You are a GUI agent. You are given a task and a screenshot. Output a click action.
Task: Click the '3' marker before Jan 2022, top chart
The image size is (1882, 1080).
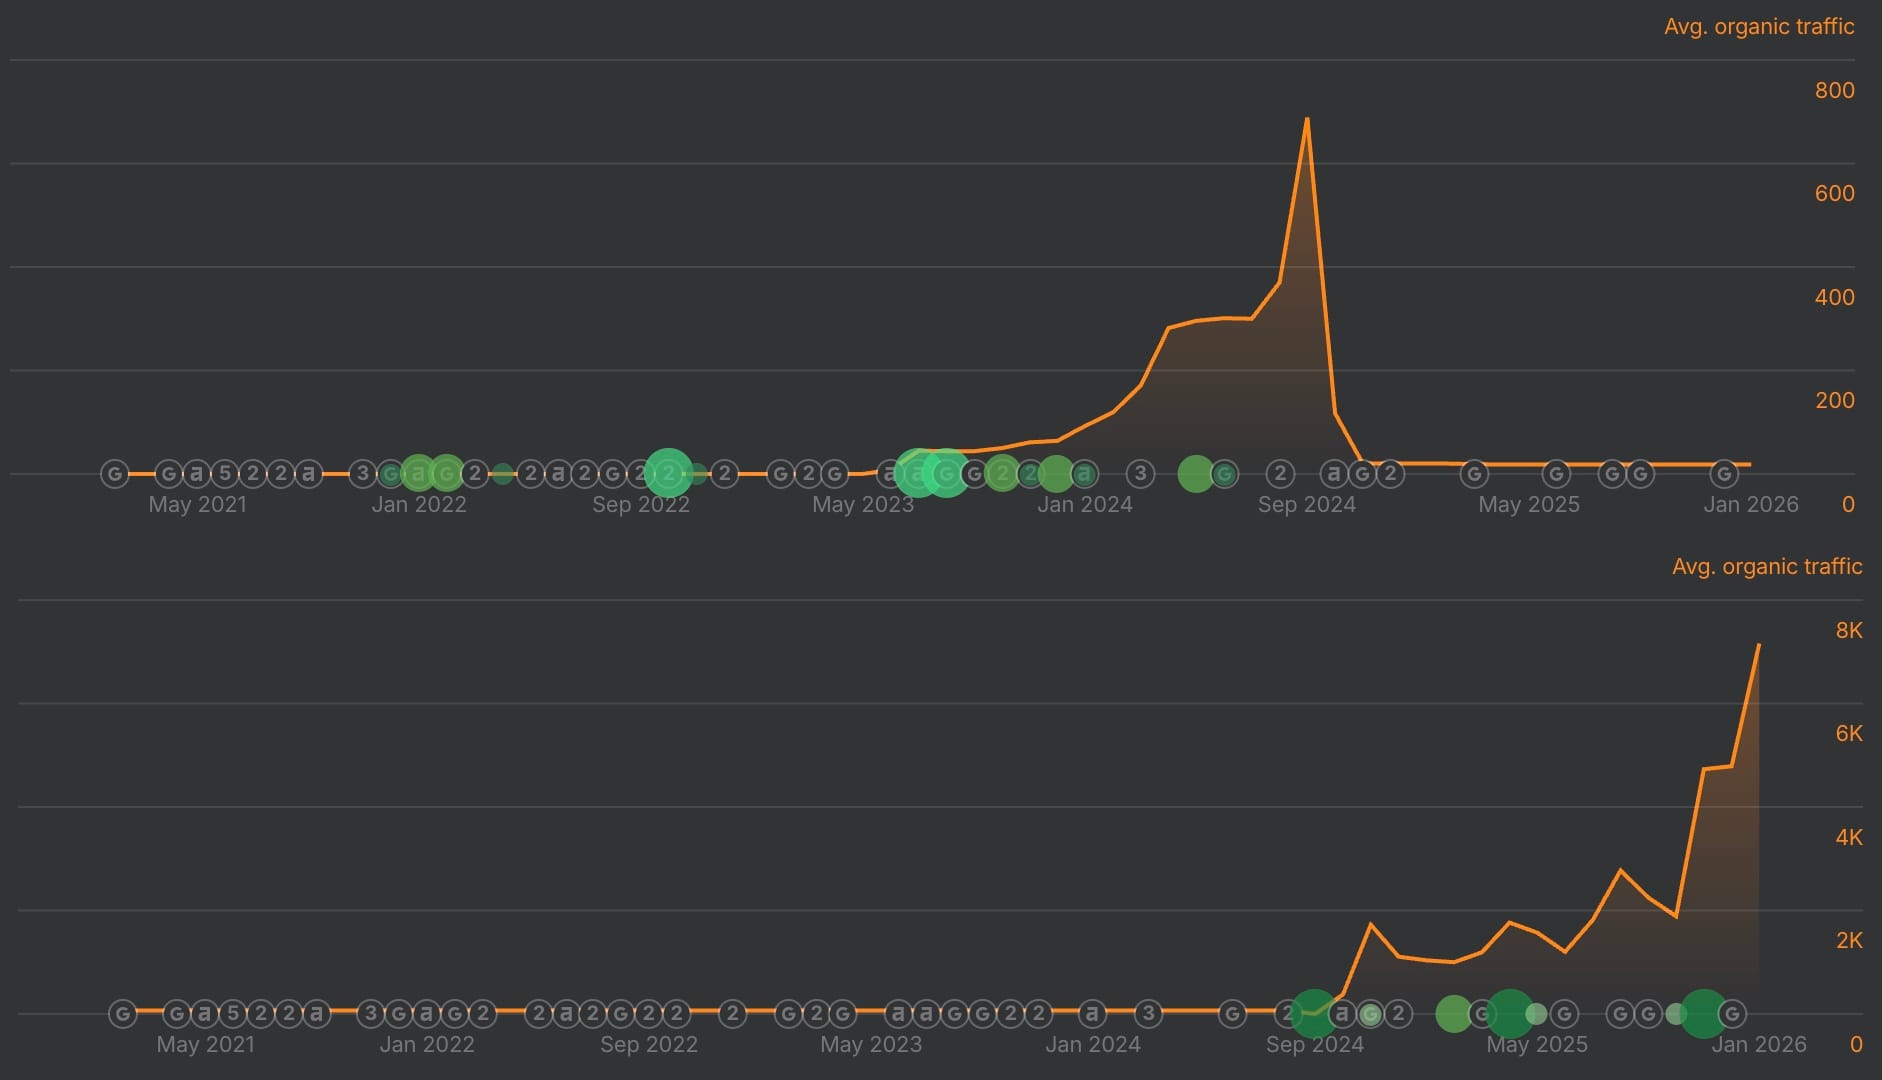pyautogui.click(x=363, y=473)
